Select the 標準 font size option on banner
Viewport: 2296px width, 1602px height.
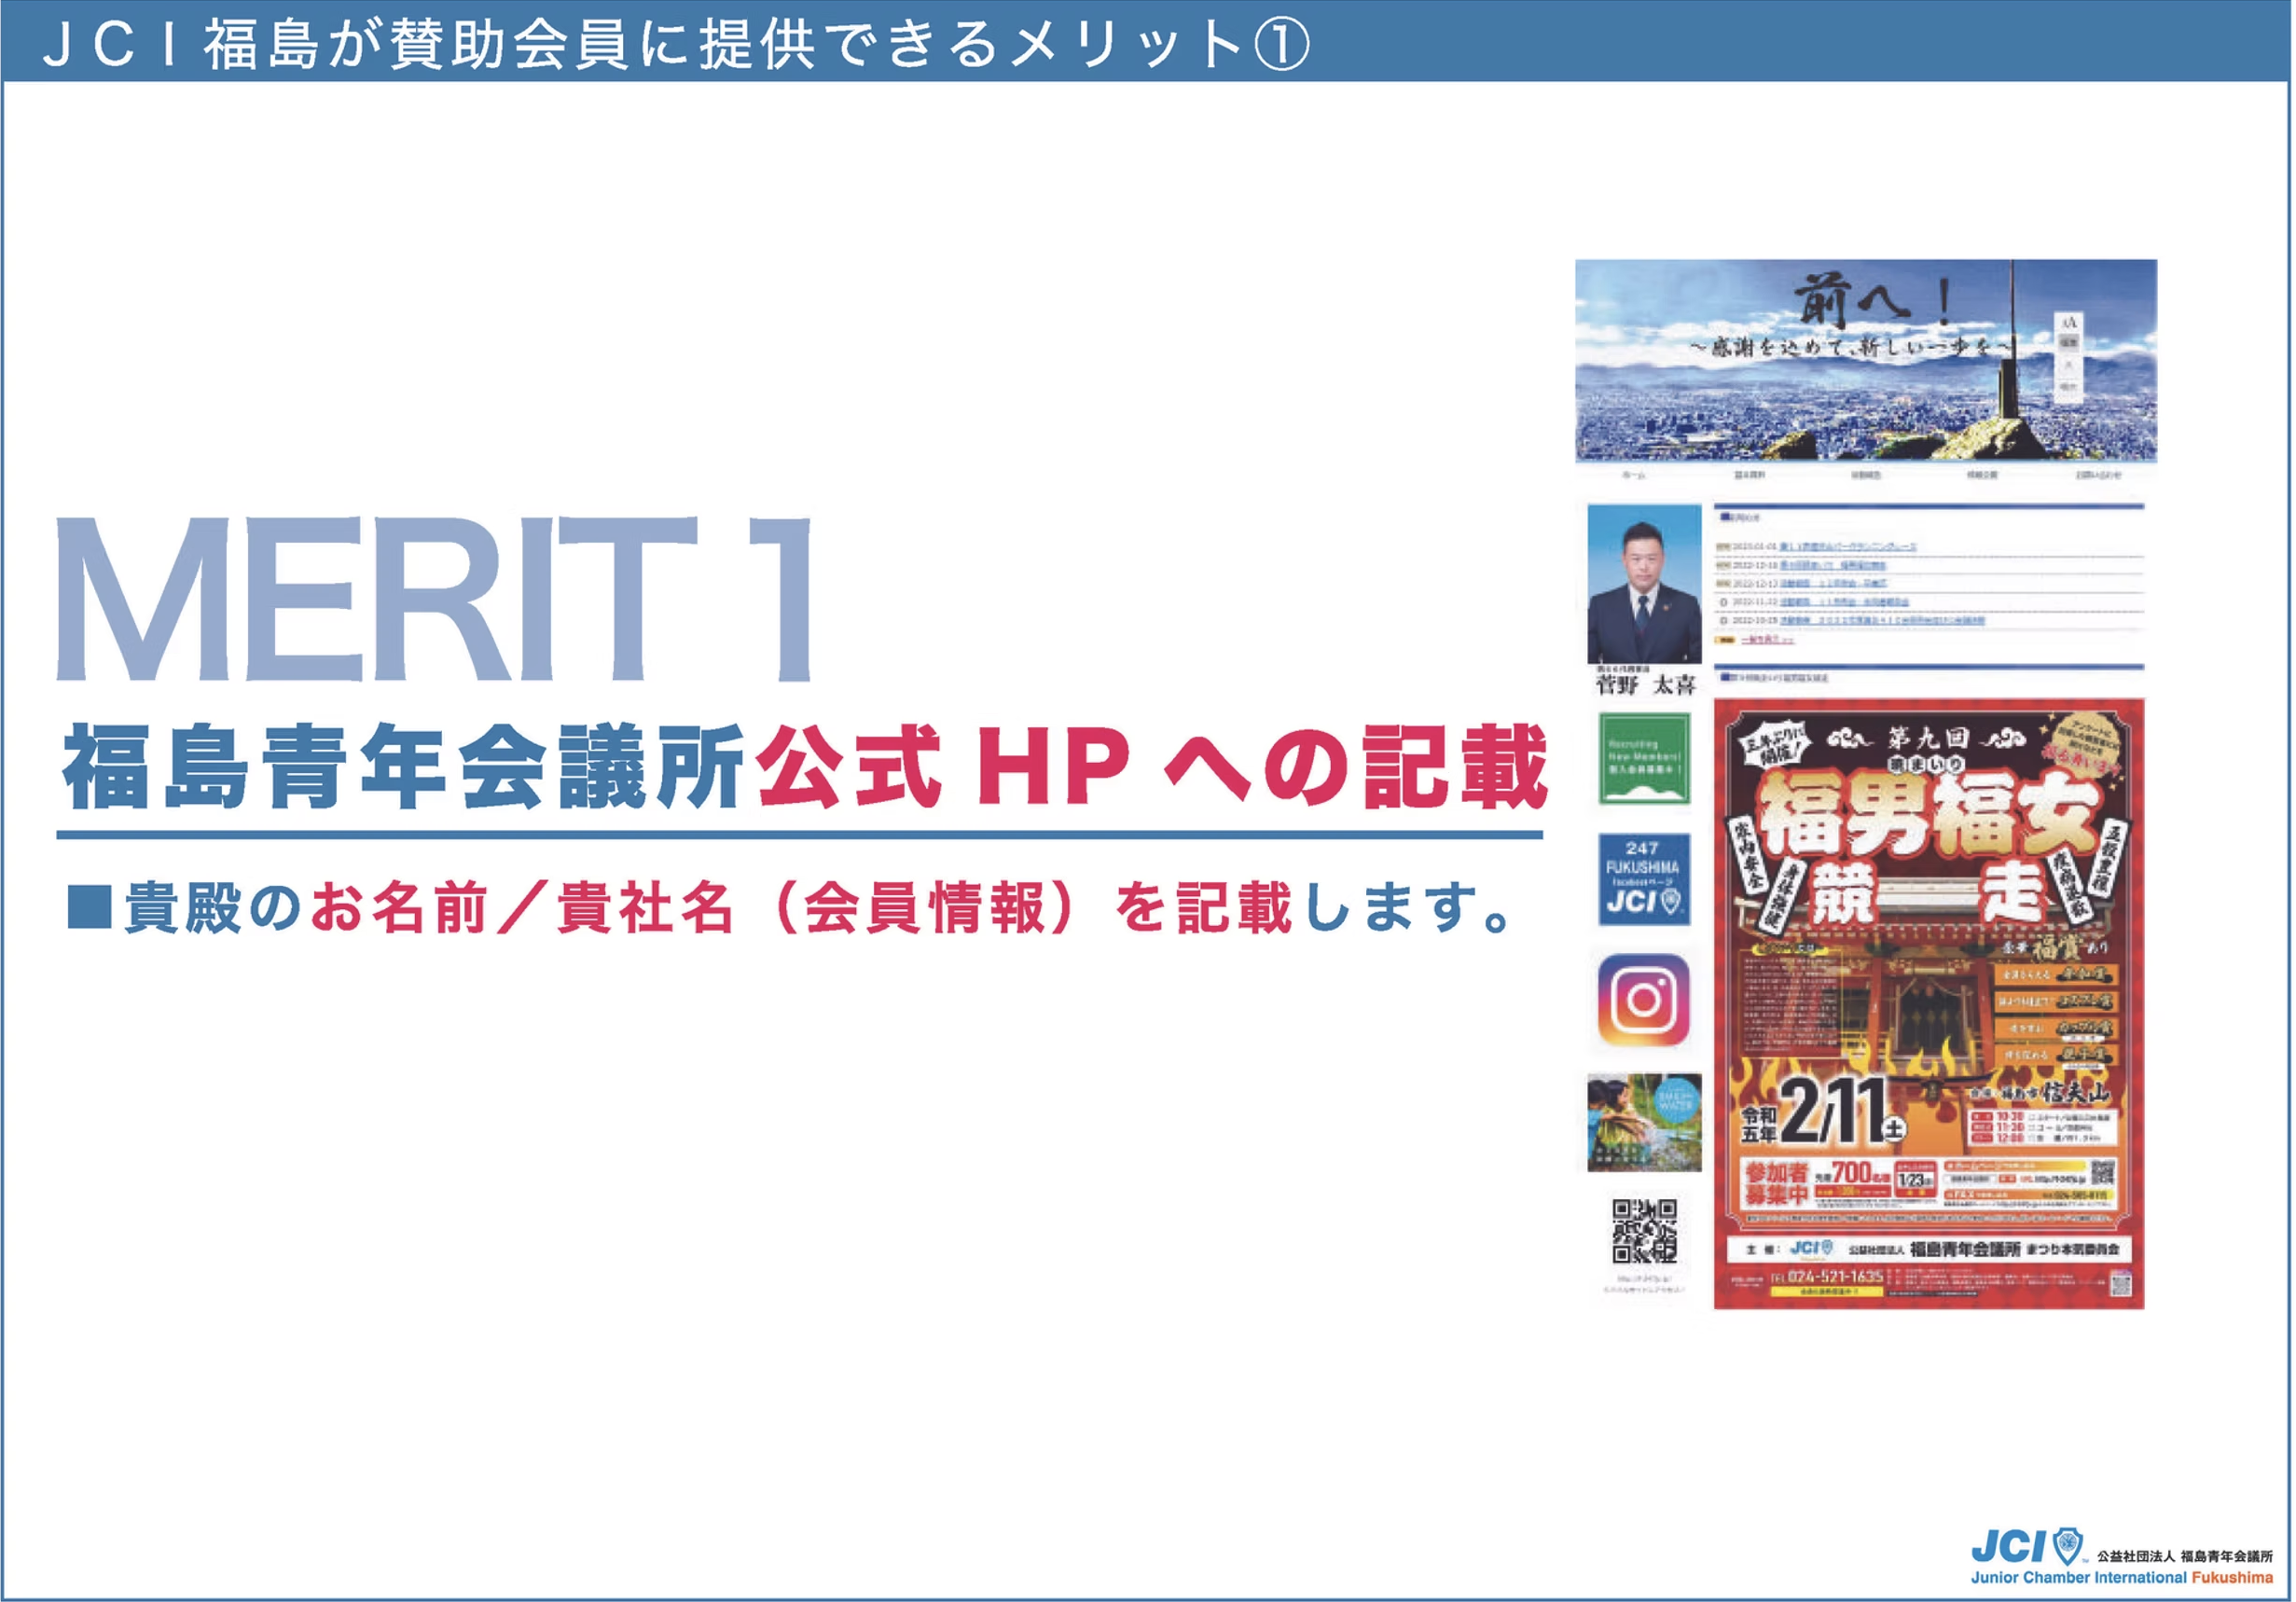click(2068, 343)
